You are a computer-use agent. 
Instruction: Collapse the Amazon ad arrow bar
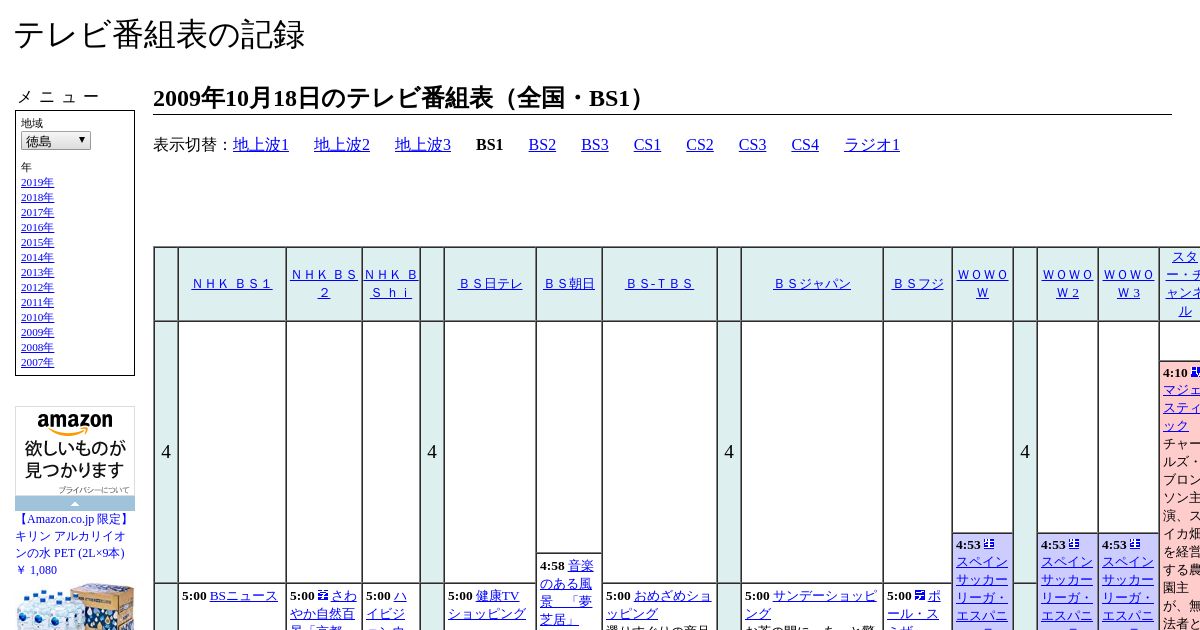click(75, 504)
